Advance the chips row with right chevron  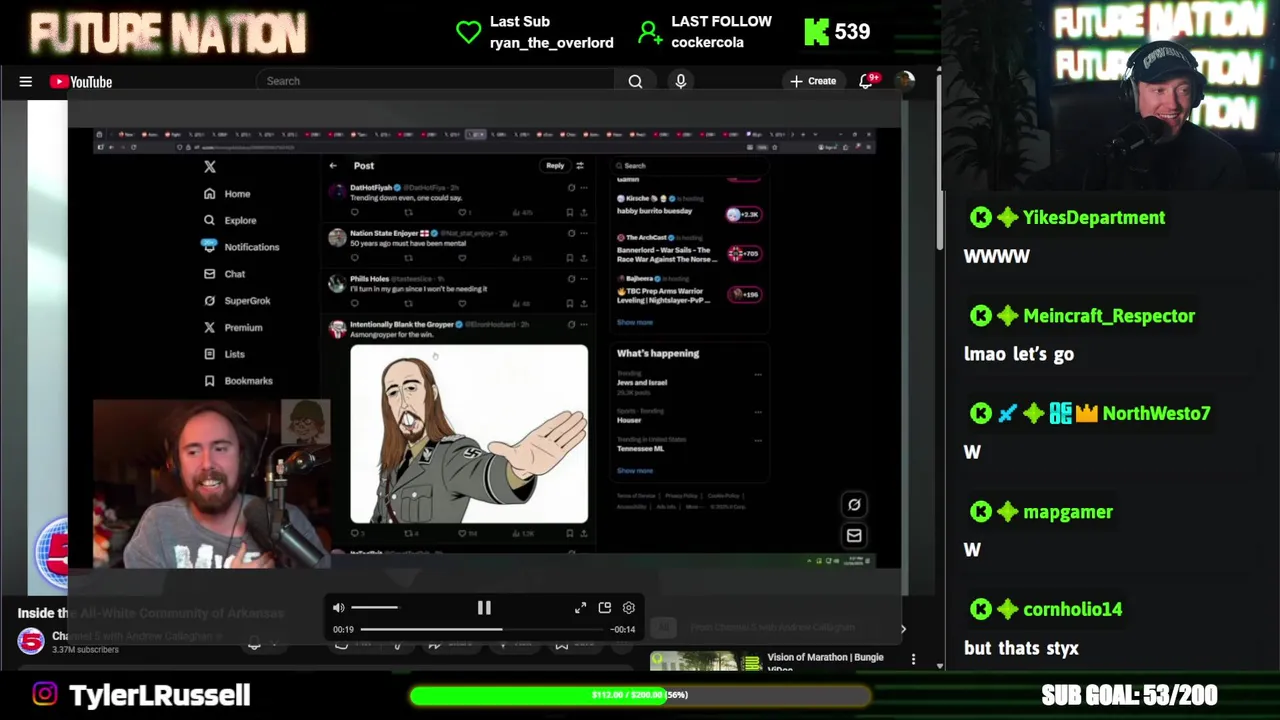point(903,629)
